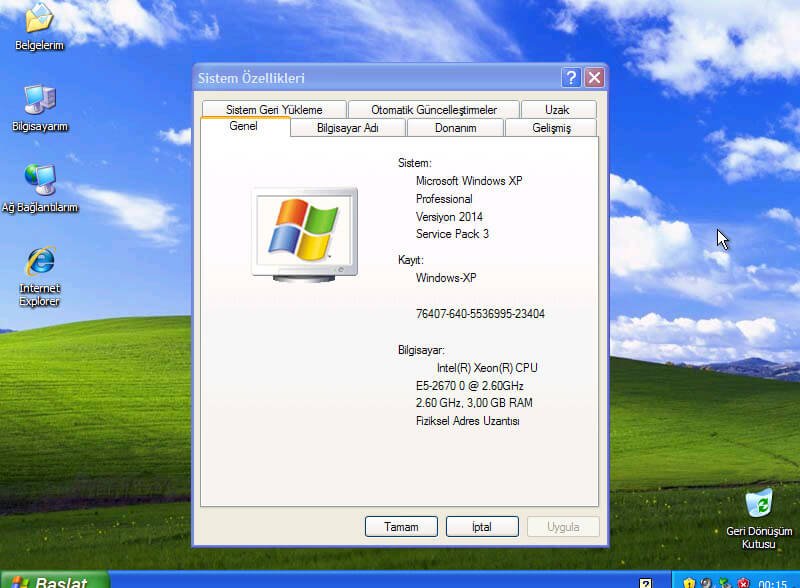
Task: Click the grey round tray icon
Action: click(707, 583)
